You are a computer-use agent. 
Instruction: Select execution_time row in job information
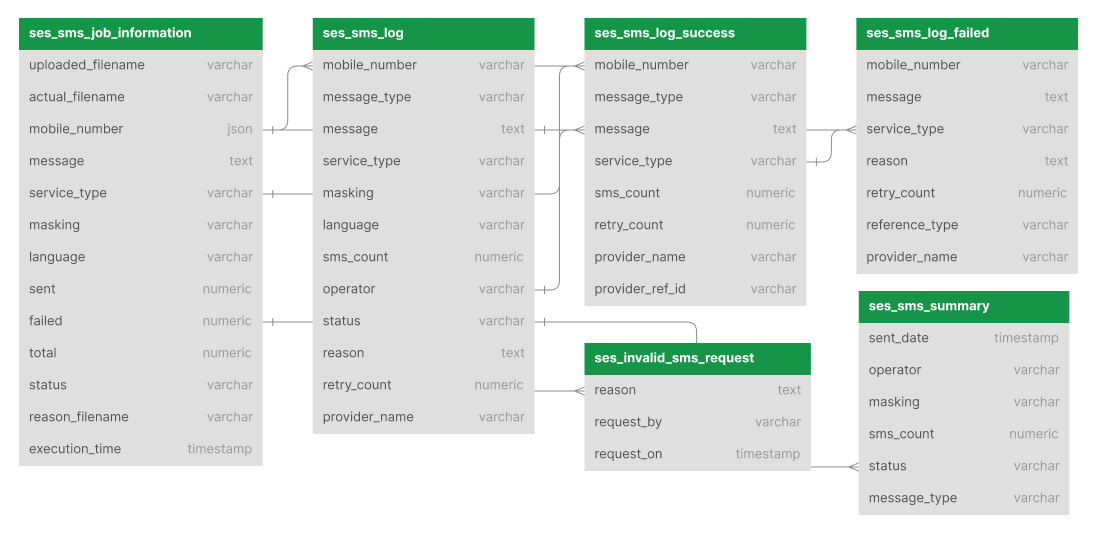(x=140, y=449)
